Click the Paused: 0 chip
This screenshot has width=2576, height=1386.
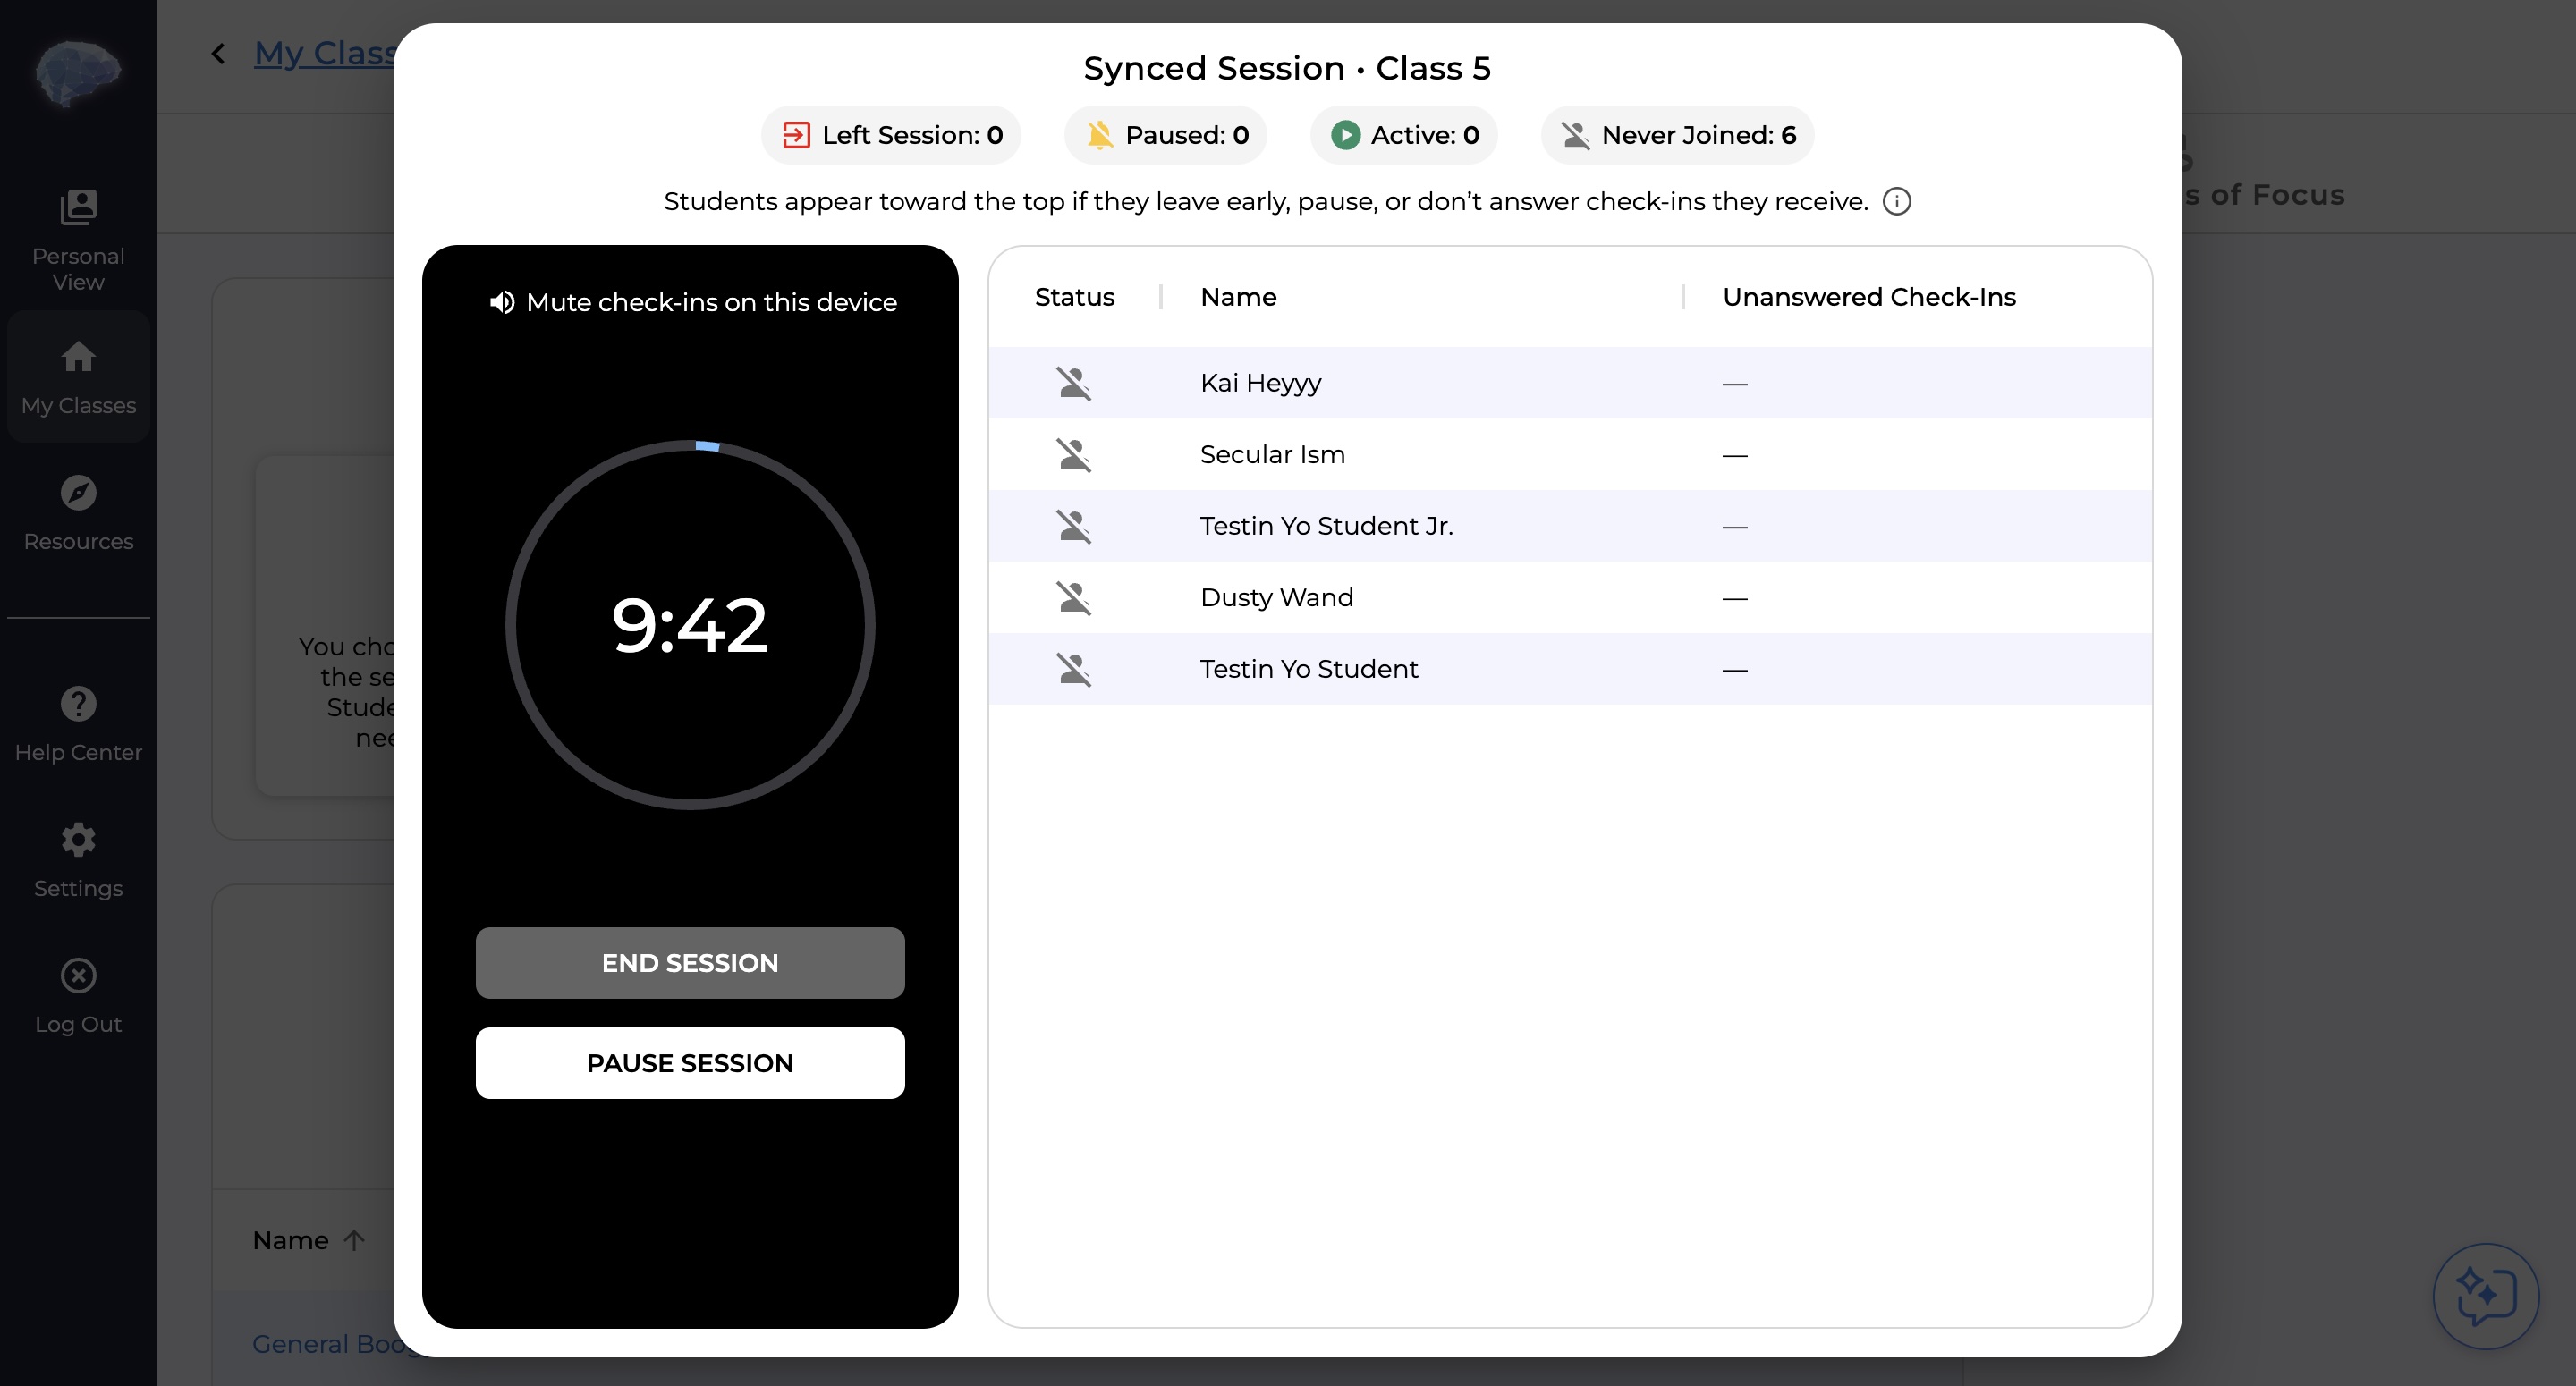click(1166, 135)
